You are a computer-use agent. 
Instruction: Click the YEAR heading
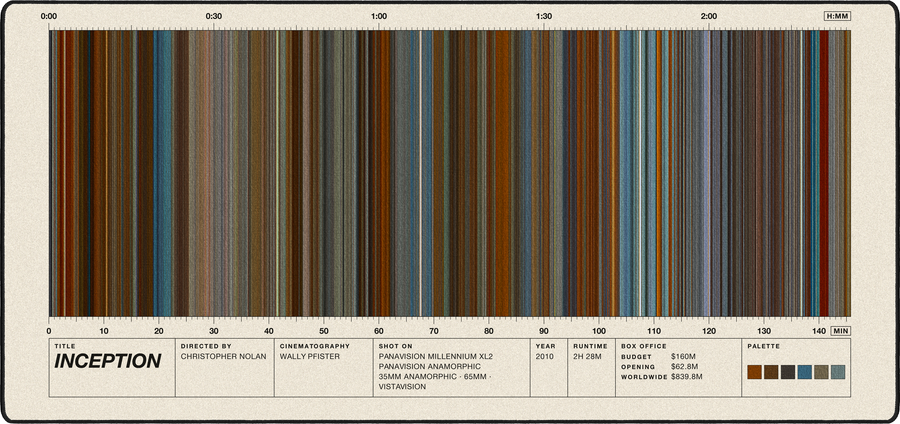coord(545,347)
